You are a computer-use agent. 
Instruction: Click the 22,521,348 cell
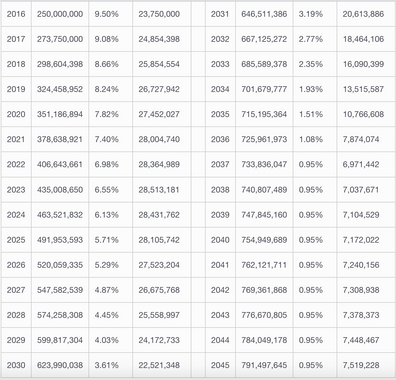click(162, 365)
